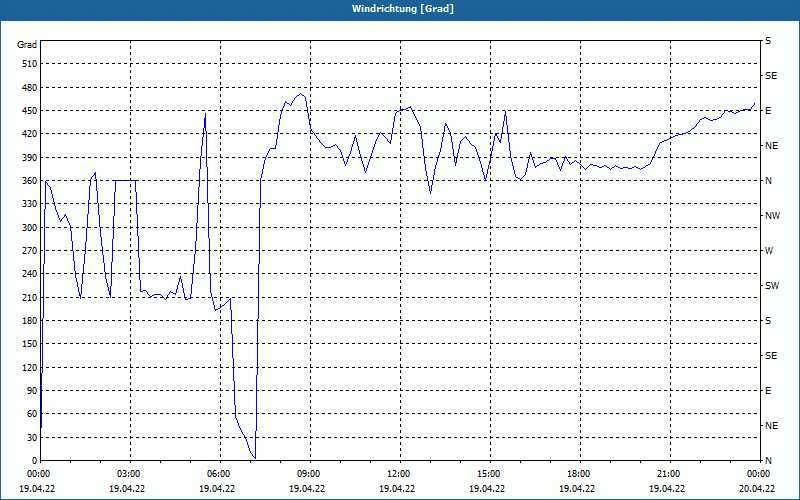Viewport: 800px width, 500px height.
Task: Select the 120 left axis label
Action: pyautogui.click(x=30, y=367)
